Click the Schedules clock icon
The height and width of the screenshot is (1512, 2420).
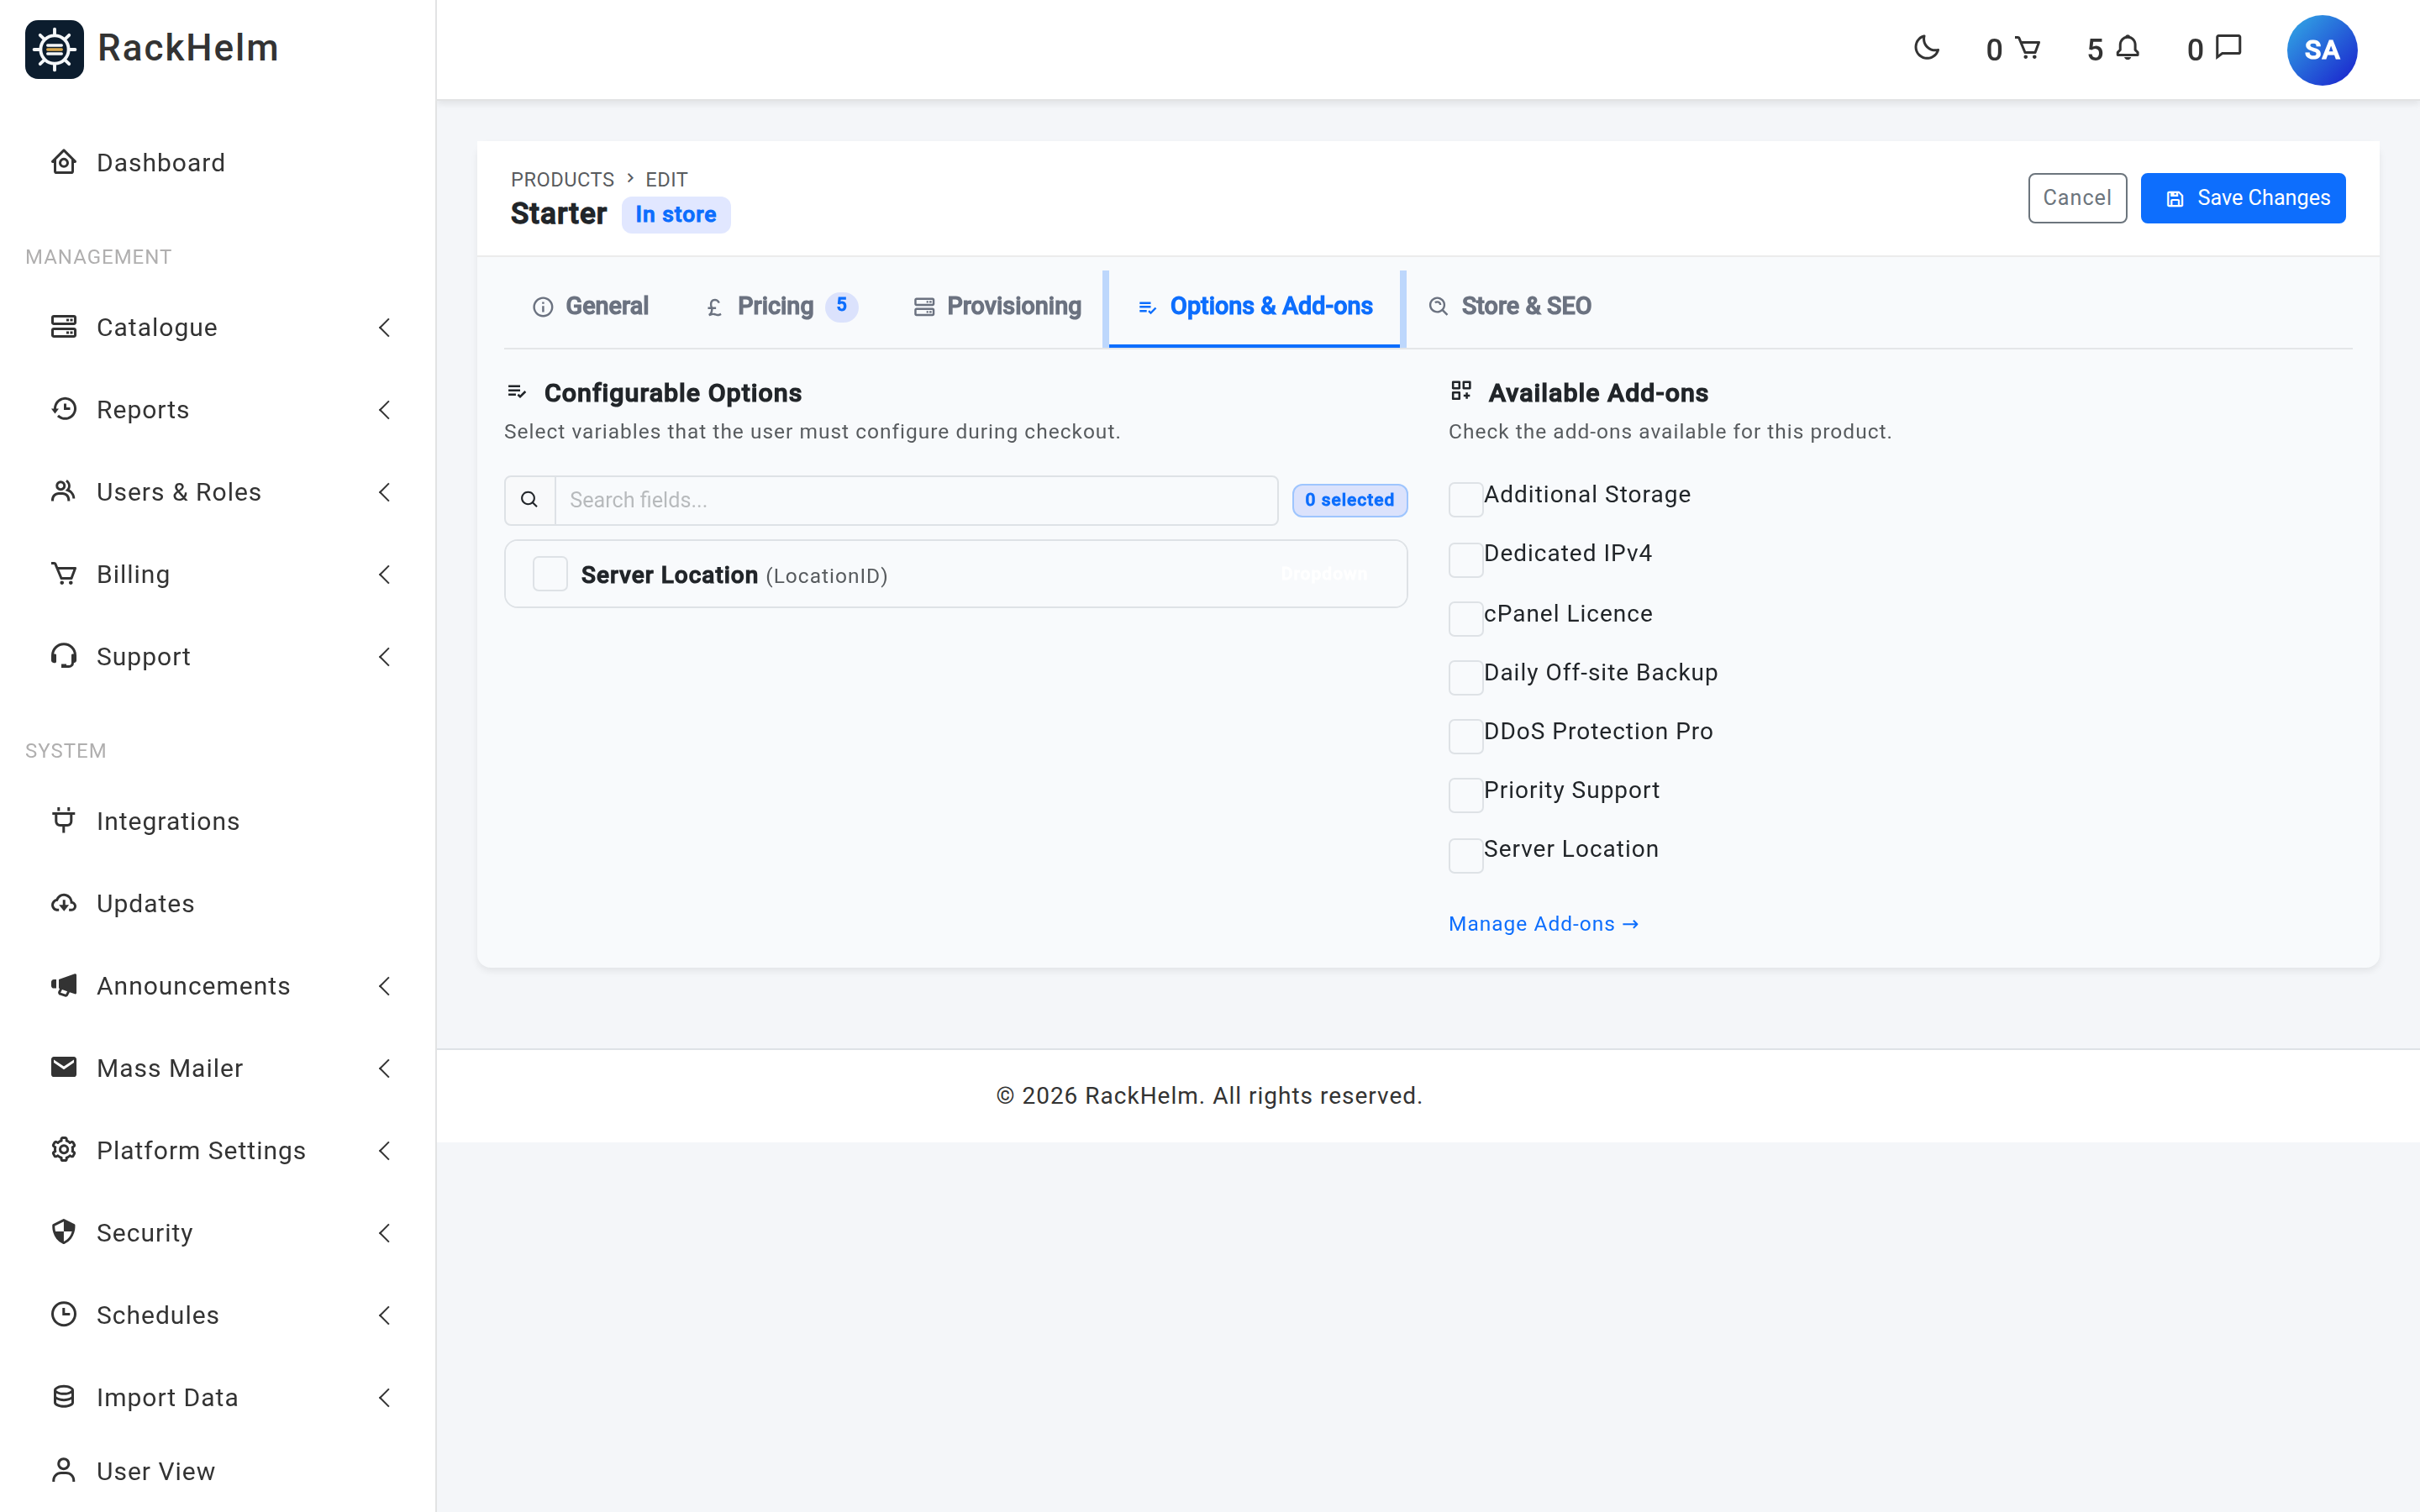64,1314
